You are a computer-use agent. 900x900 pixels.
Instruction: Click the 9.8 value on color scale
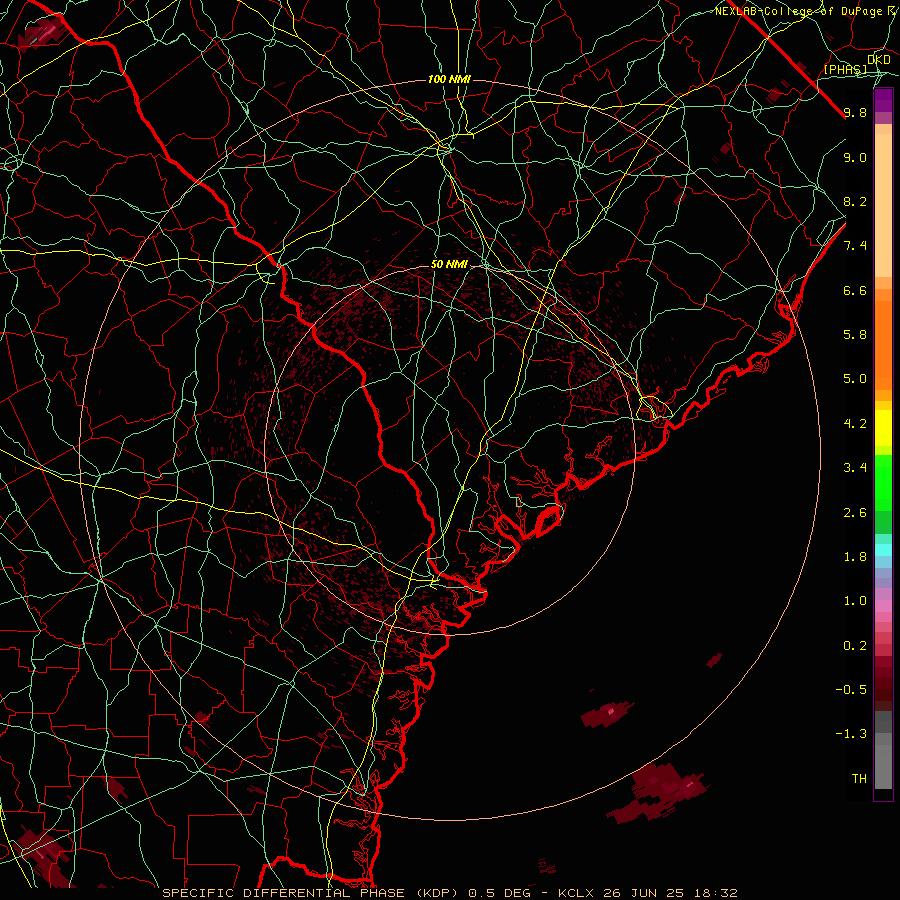(855, 112)
